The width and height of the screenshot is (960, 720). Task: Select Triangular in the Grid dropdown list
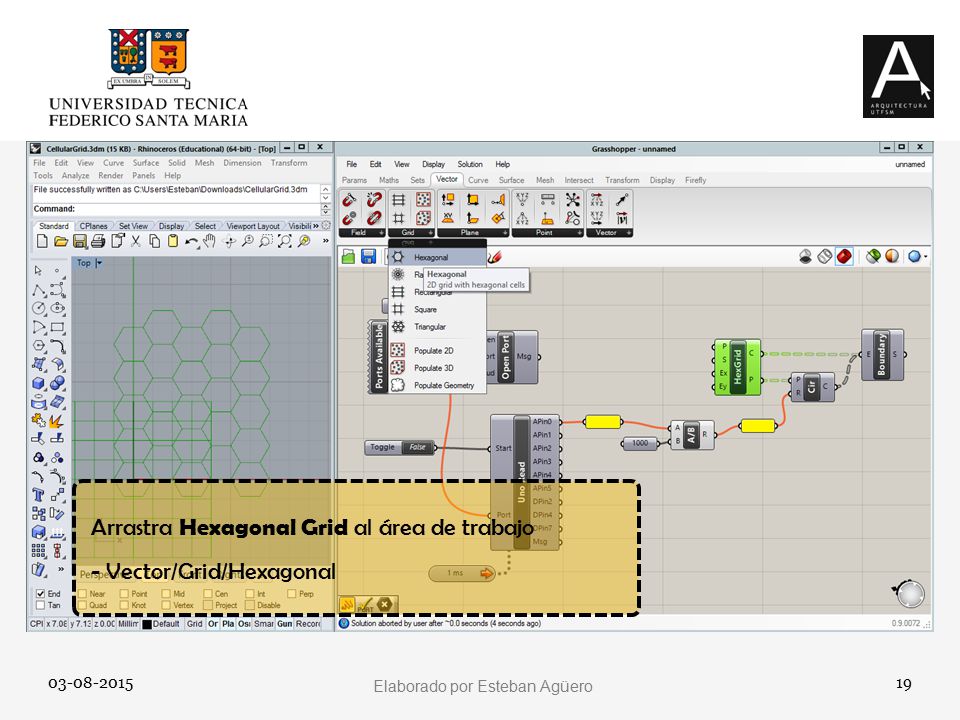(x=437, y=327)
